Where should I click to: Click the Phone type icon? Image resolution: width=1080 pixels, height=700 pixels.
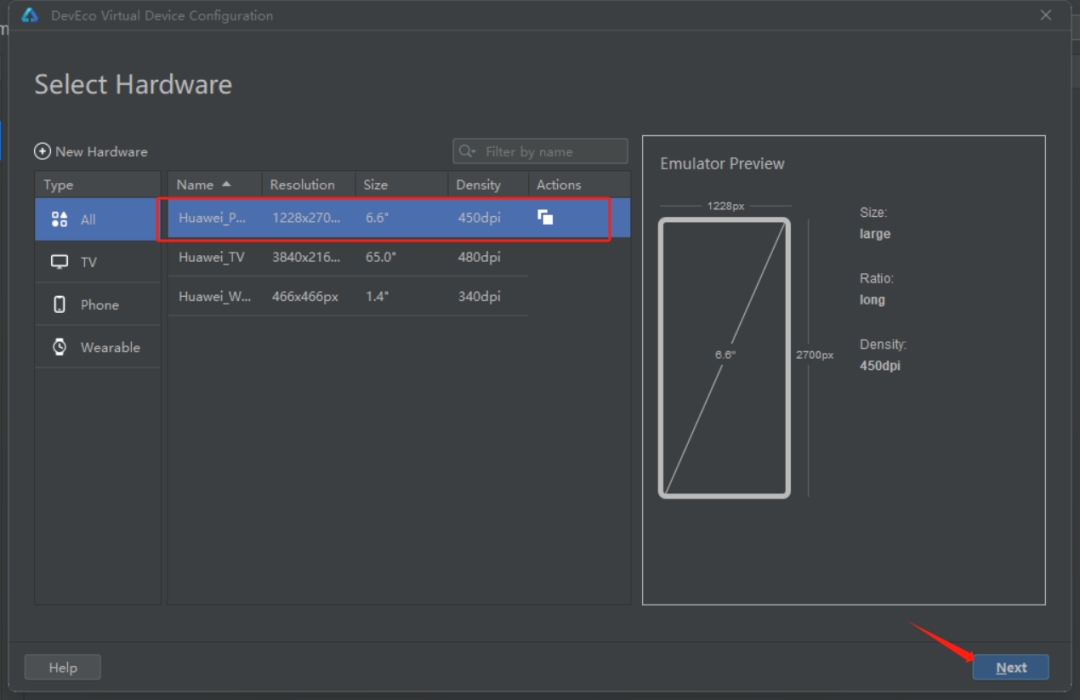(59, 305)
